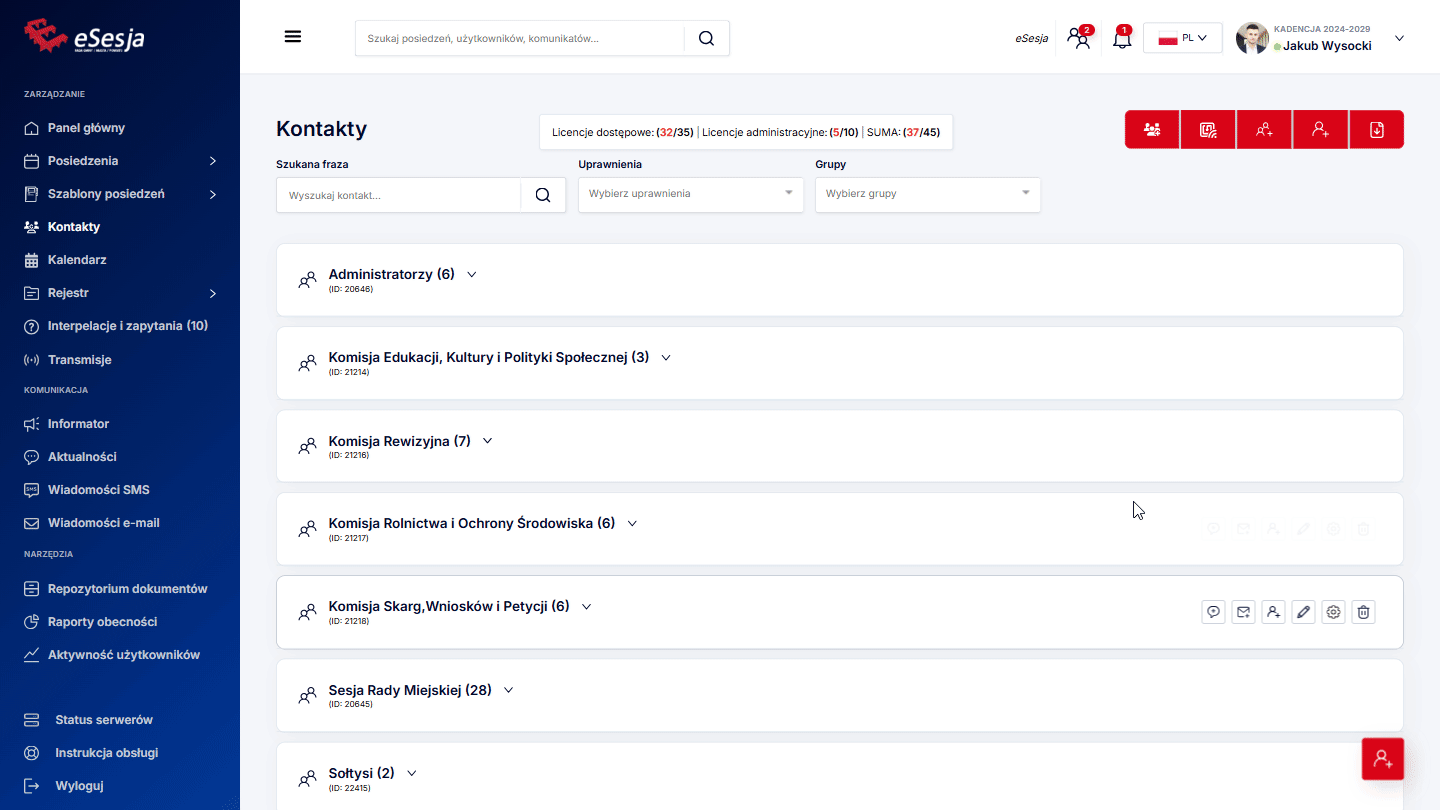
Task: Open Instrukcja obsługi link
Action: (x=106, y=753)
